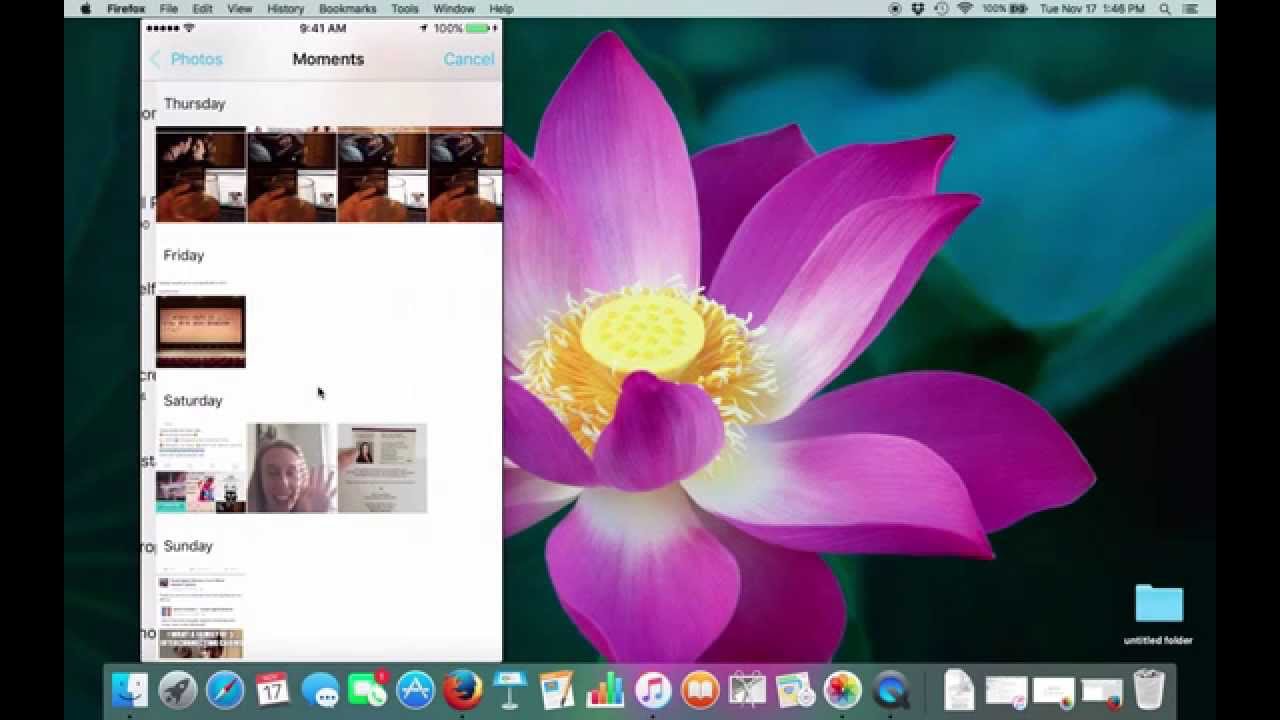Image resolution: width=1280 pixels, height=720 pixels.
Task: Open FaceTime icon with red badge
Action: pyautogui.click(x=367, y=690)
